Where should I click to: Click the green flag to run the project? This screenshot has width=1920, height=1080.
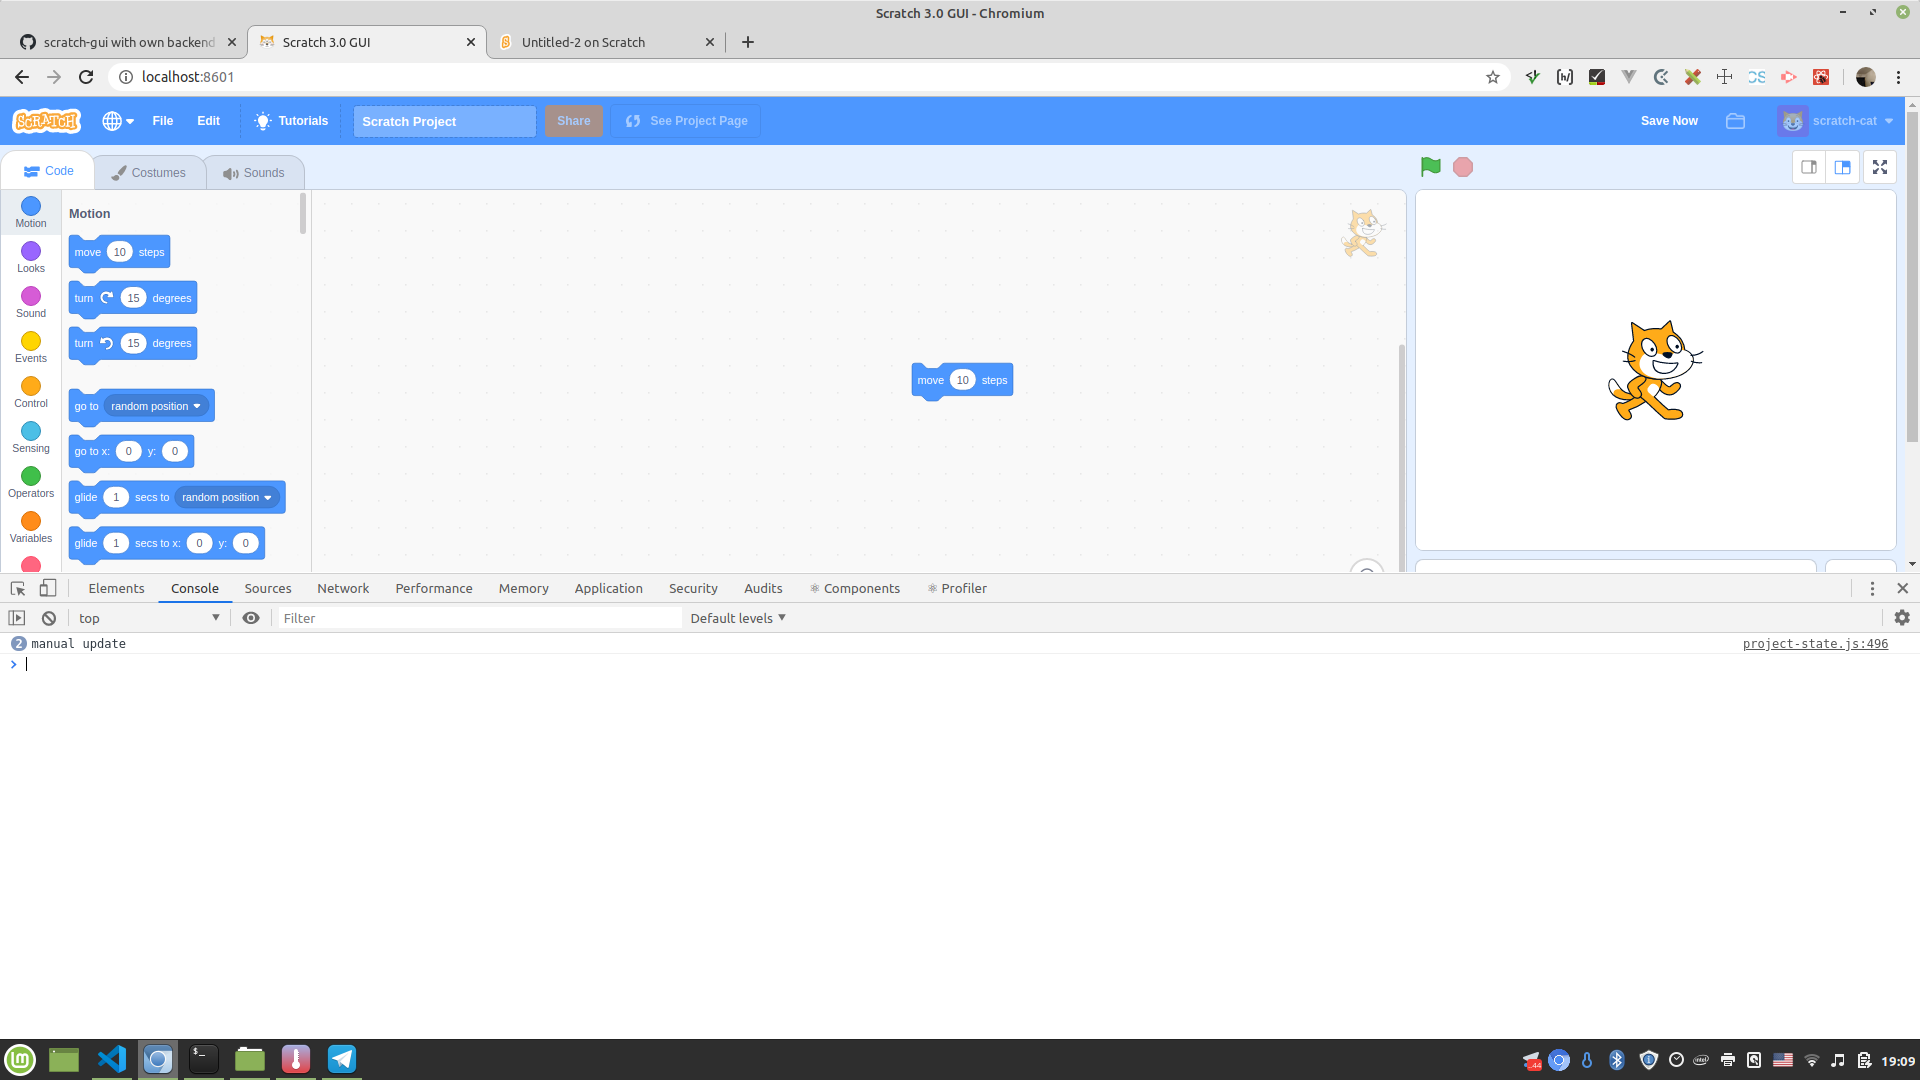[x=1429, y=166]
